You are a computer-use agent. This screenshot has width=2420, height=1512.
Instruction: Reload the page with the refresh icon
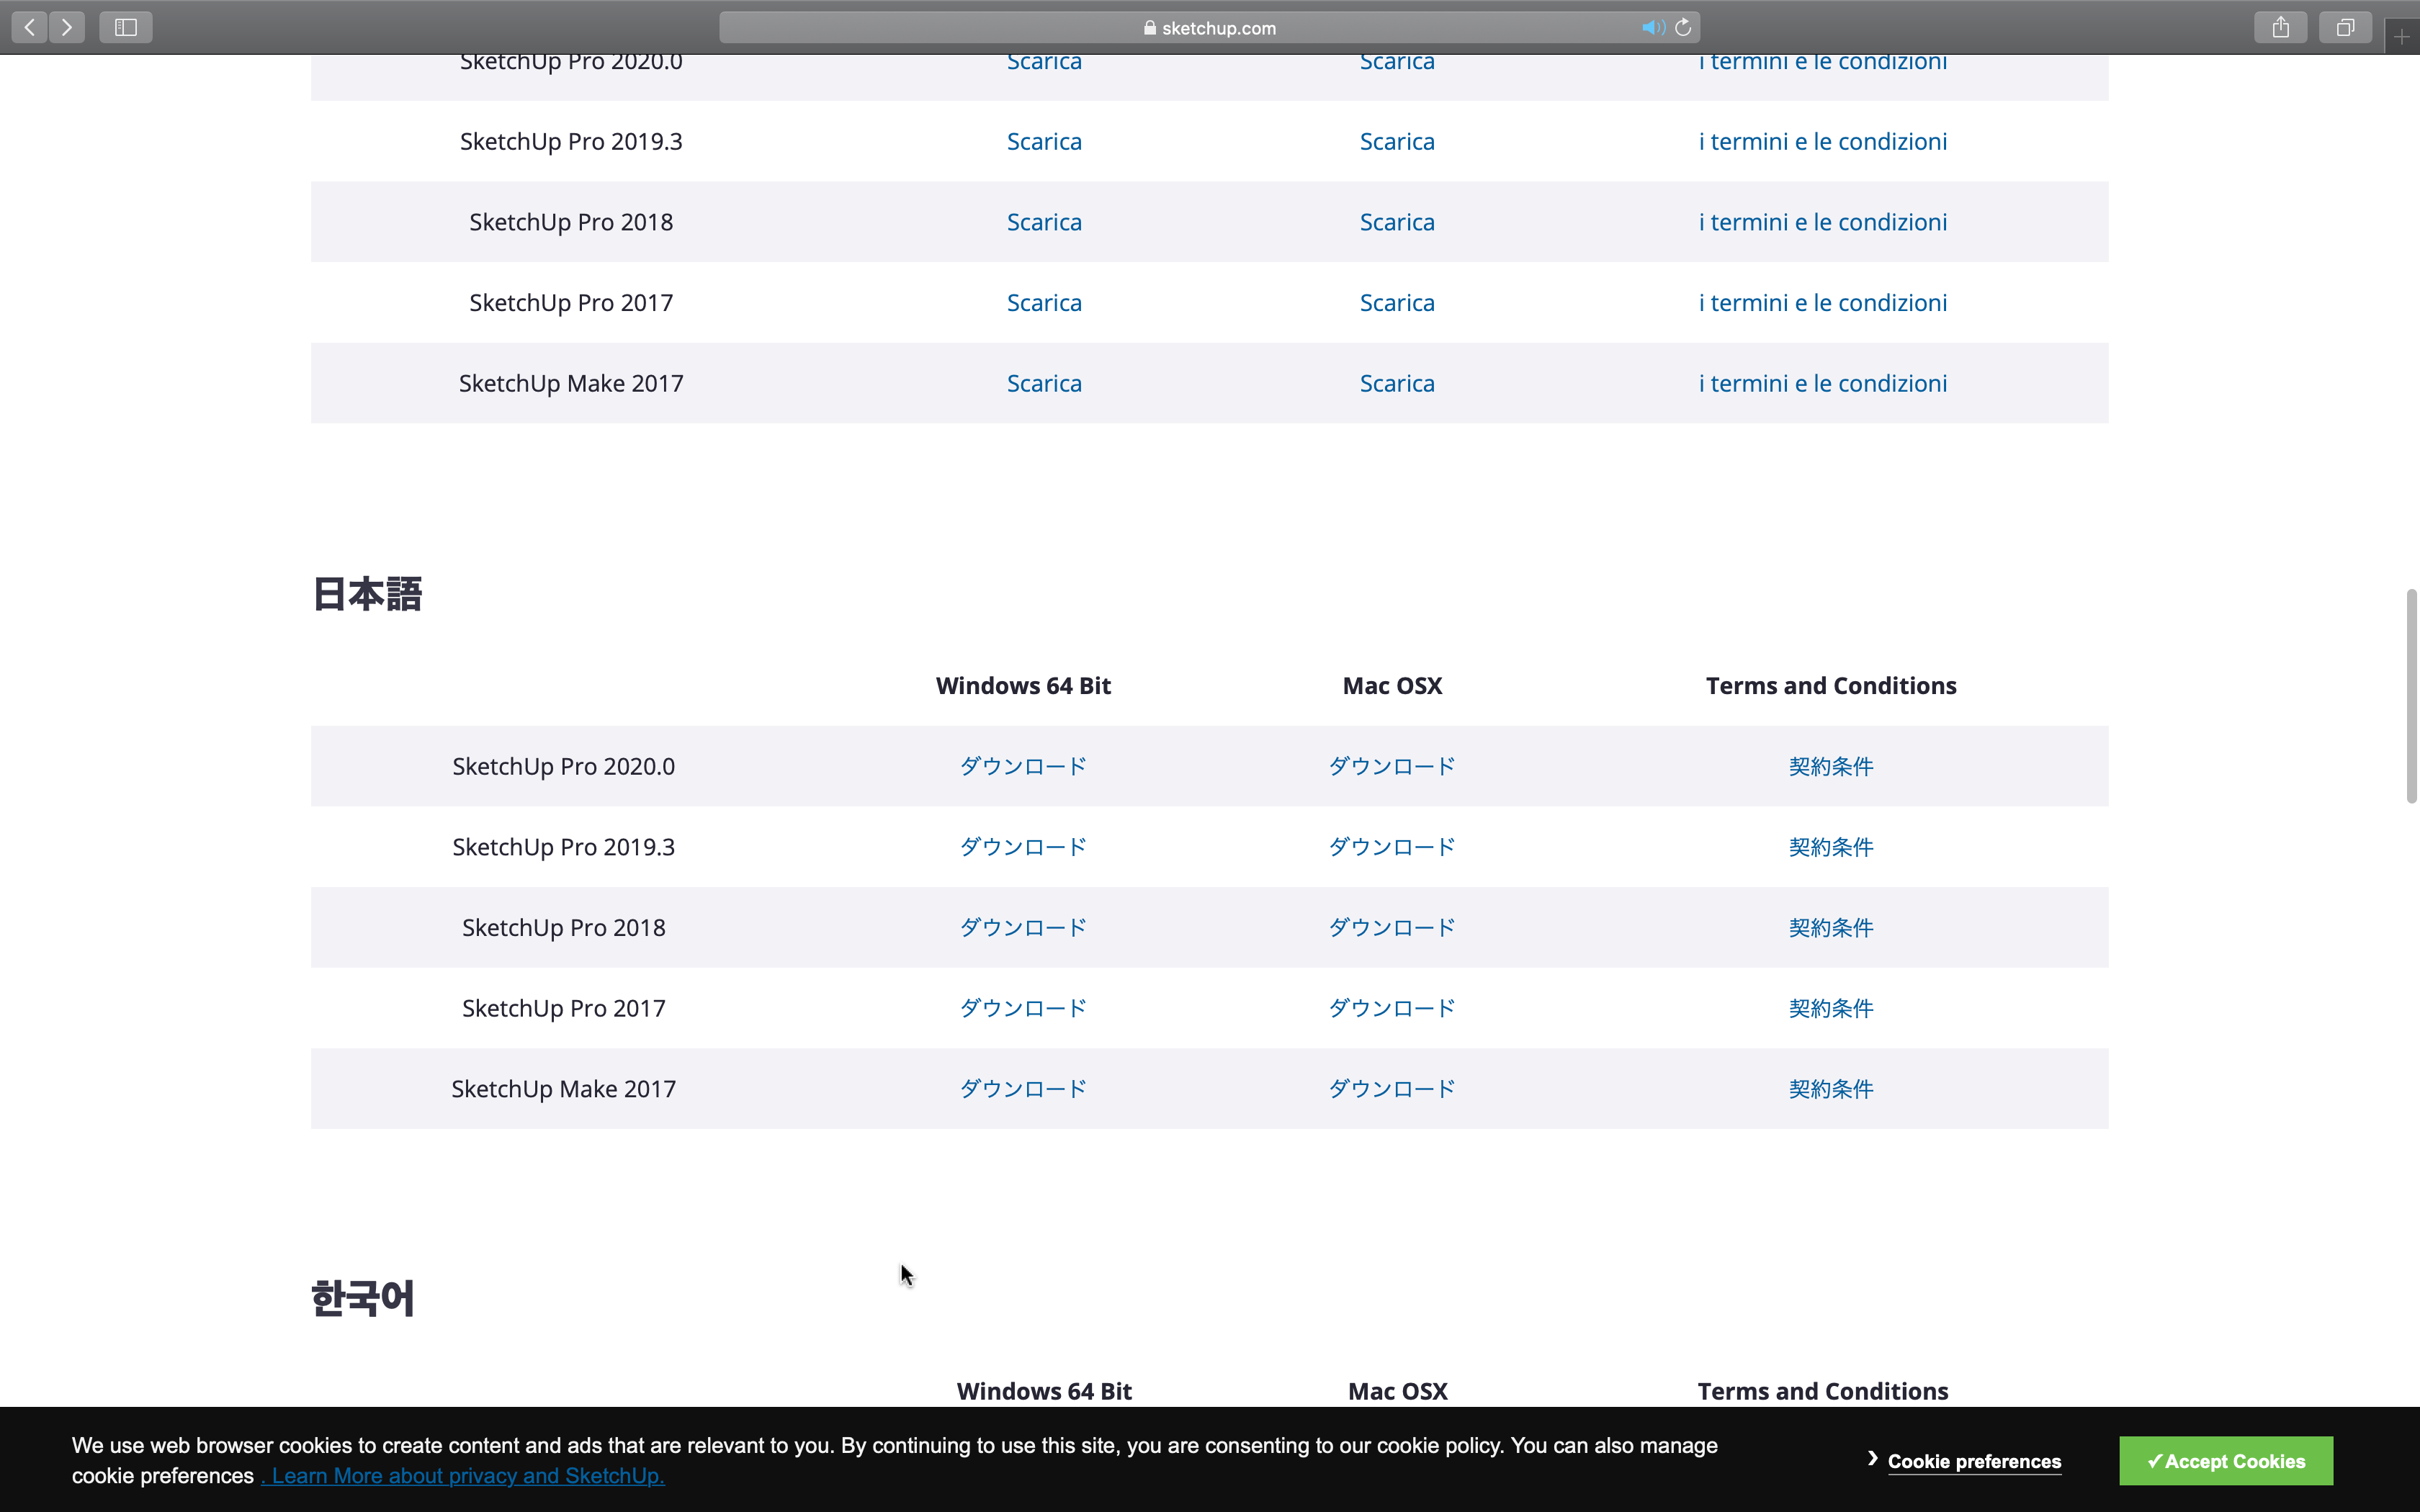1684,27
